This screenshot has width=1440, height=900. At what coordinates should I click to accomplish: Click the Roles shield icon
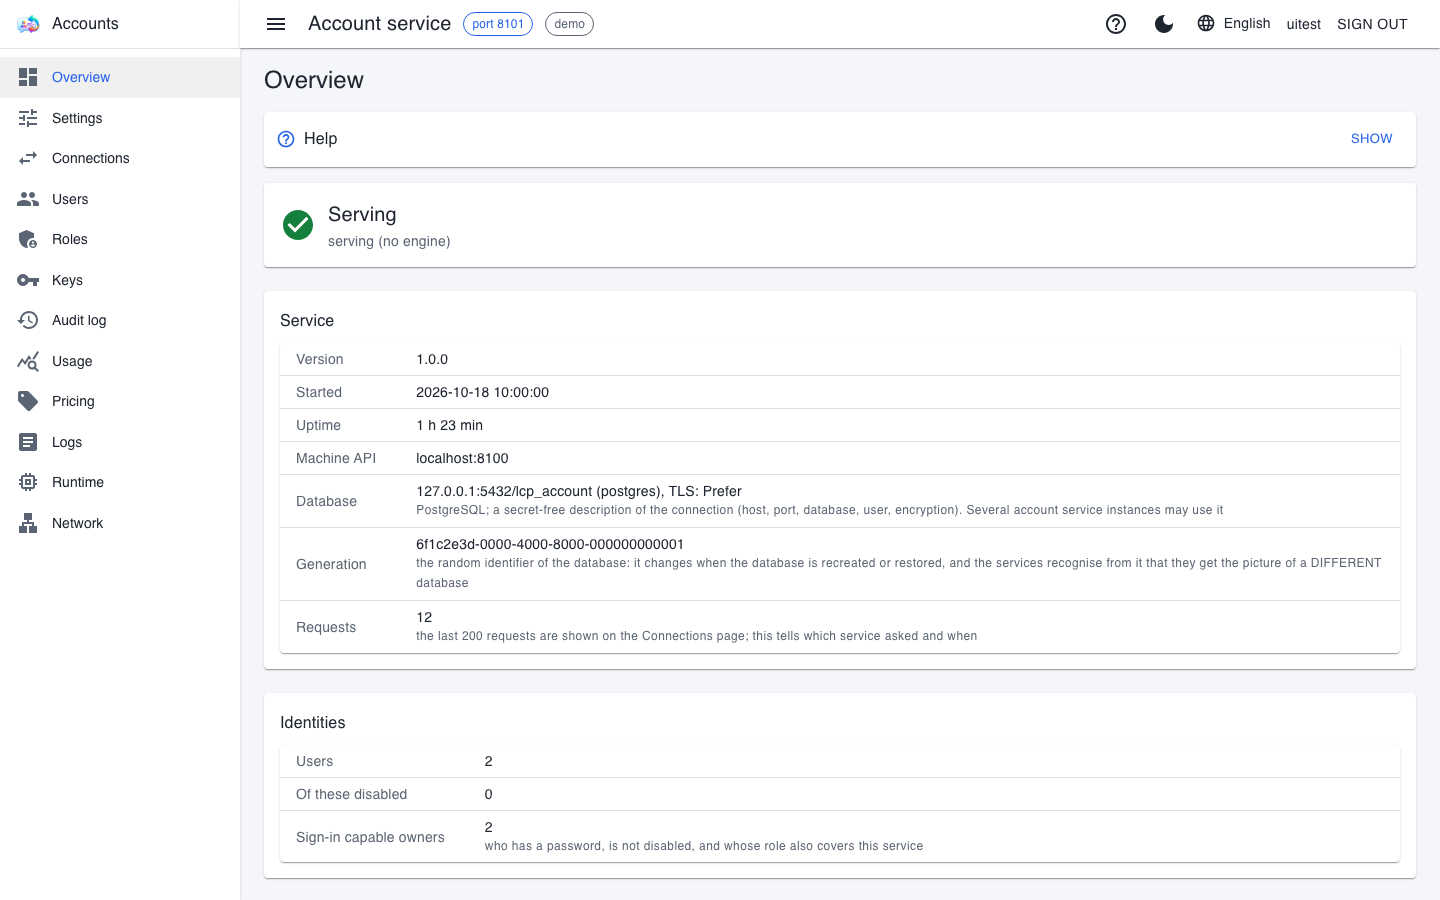click(28, 239)
